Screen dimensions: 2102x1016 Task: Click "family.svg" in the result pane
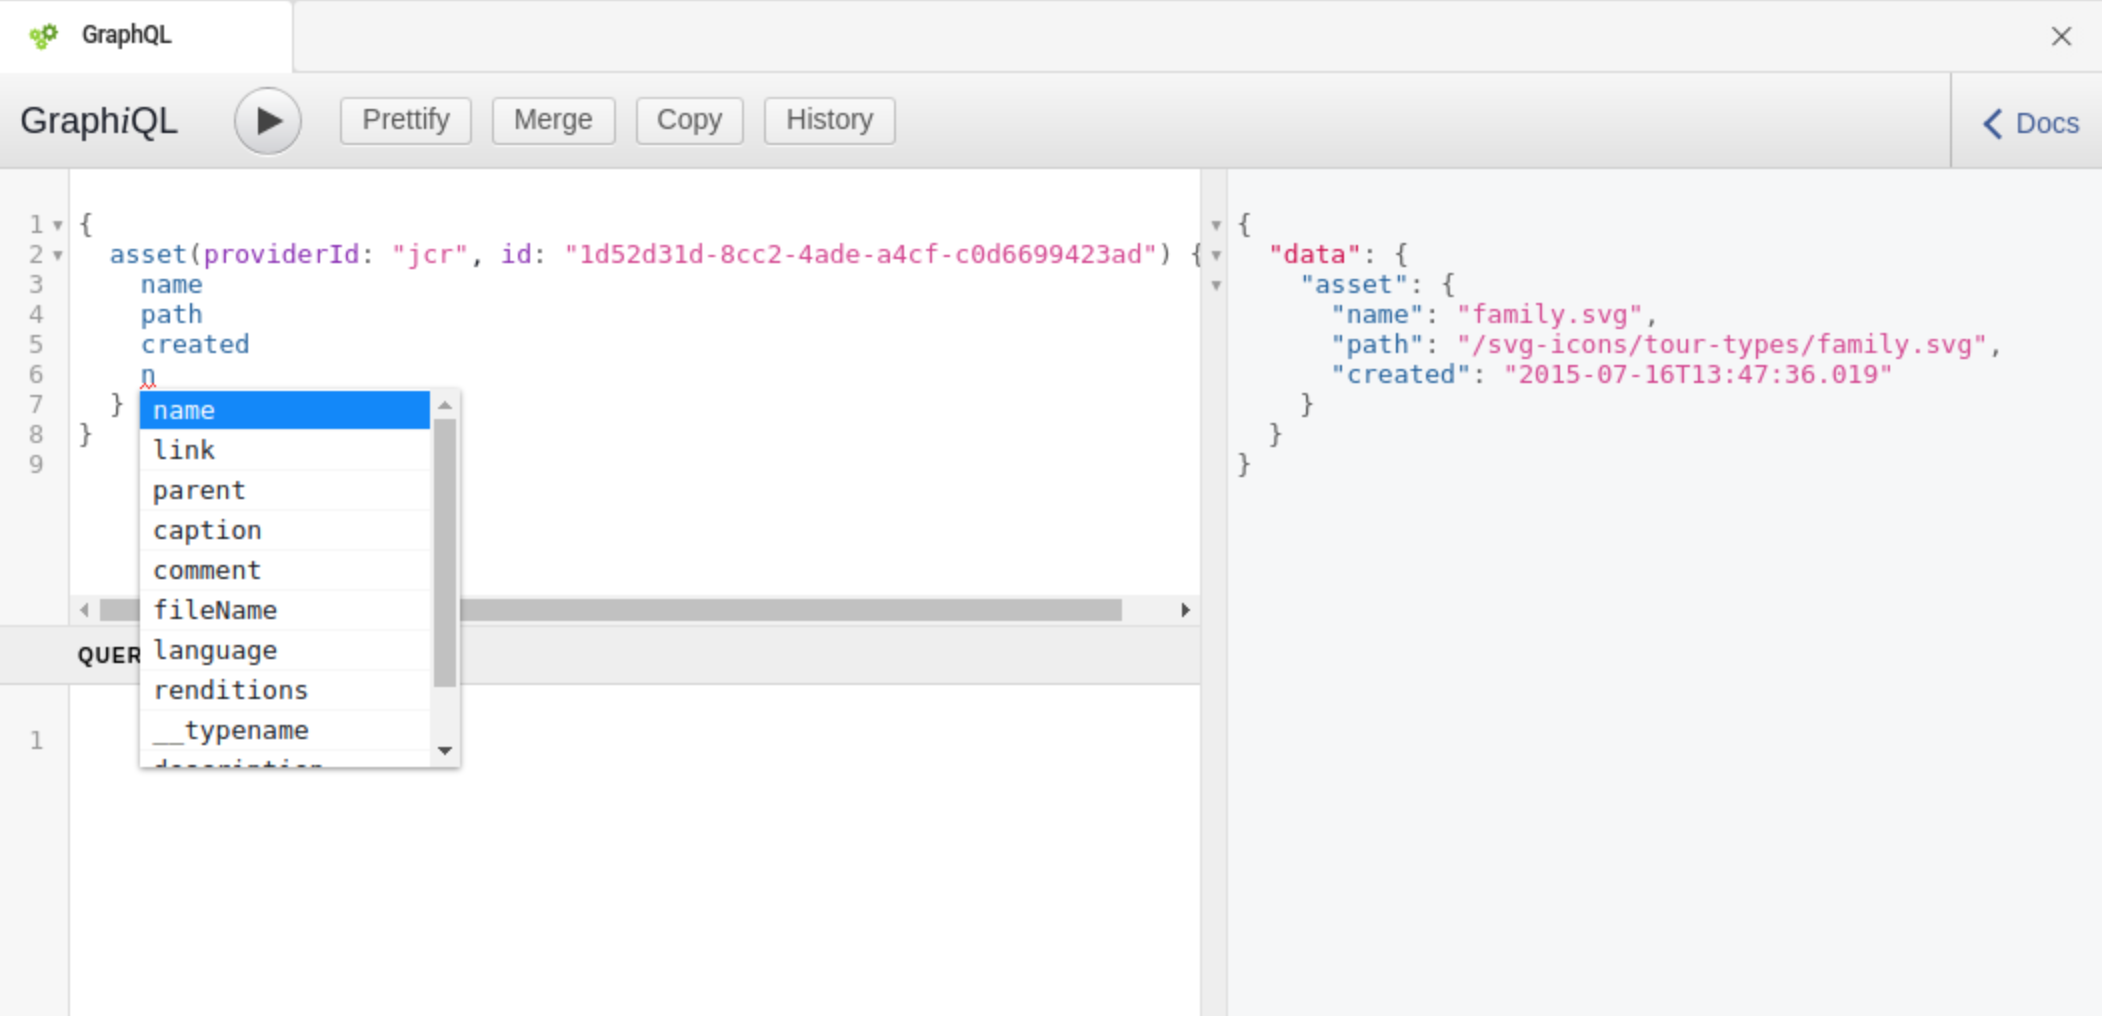tap(1549, 314)
